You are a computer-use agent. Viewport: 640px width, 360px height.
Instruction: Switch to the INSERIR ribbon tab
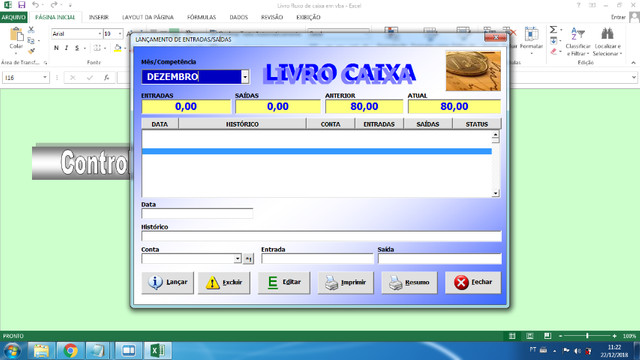(x=99, y=17)
